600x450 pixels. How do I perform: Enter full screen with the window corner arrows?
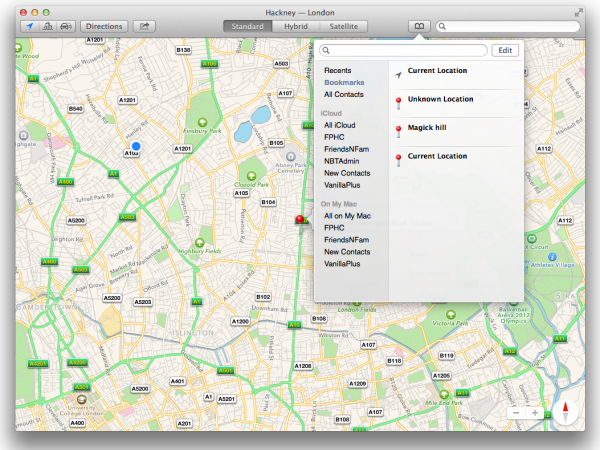pos(577,13)
